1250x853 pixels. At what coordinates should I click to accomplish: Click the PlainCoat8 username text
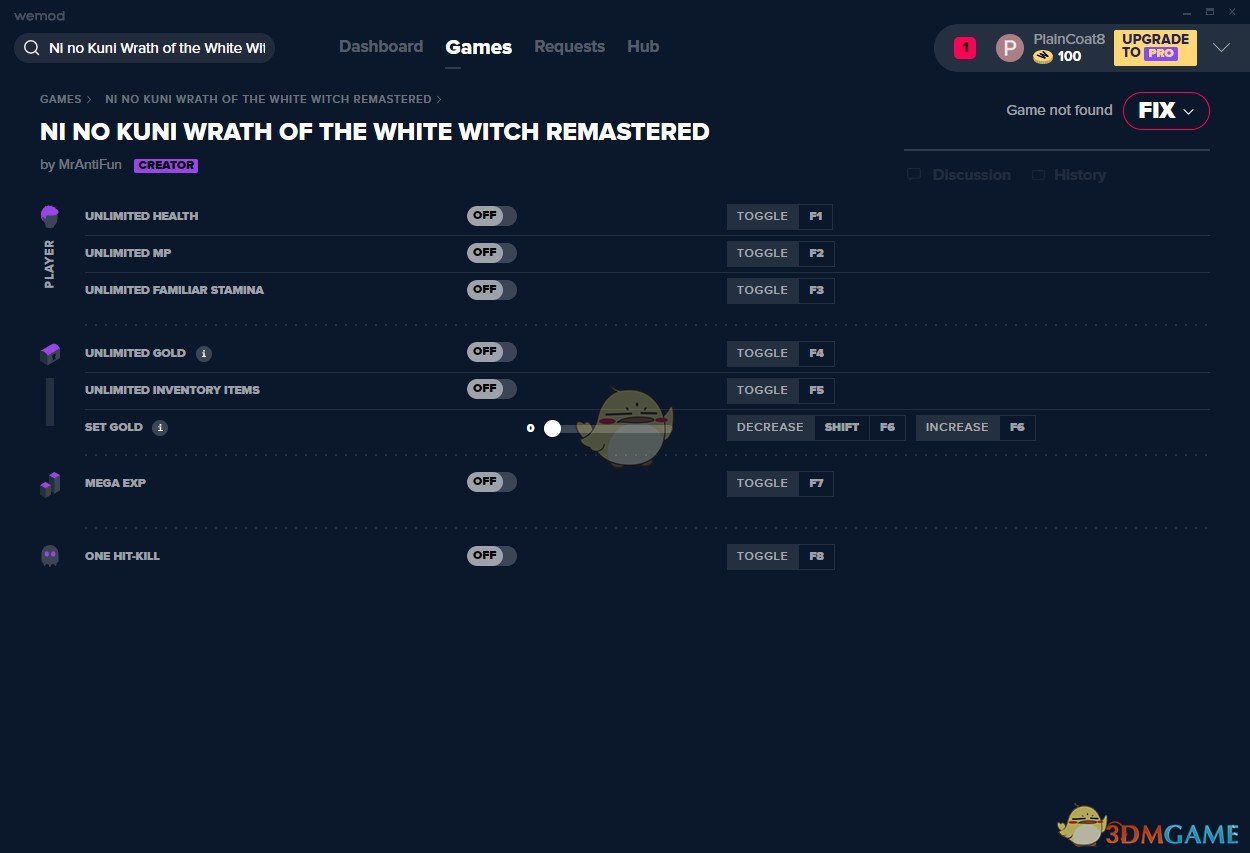click(1069, 39)
